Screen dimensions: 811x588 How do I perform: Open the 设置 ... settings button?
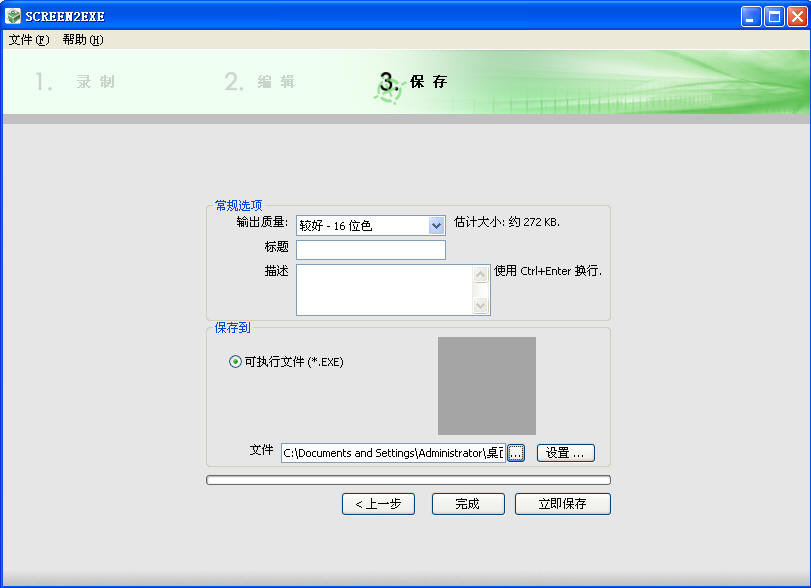coord(566,453)
